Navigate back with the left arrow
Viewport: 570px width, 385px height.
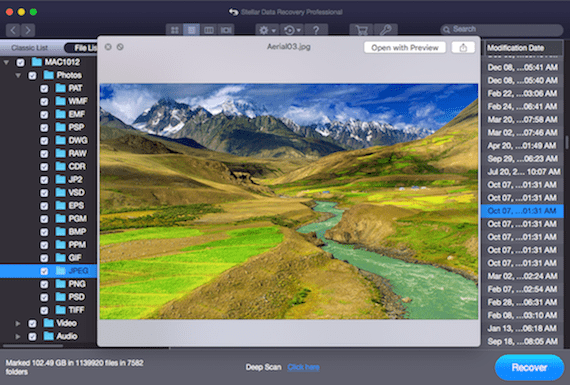[13, 30]
